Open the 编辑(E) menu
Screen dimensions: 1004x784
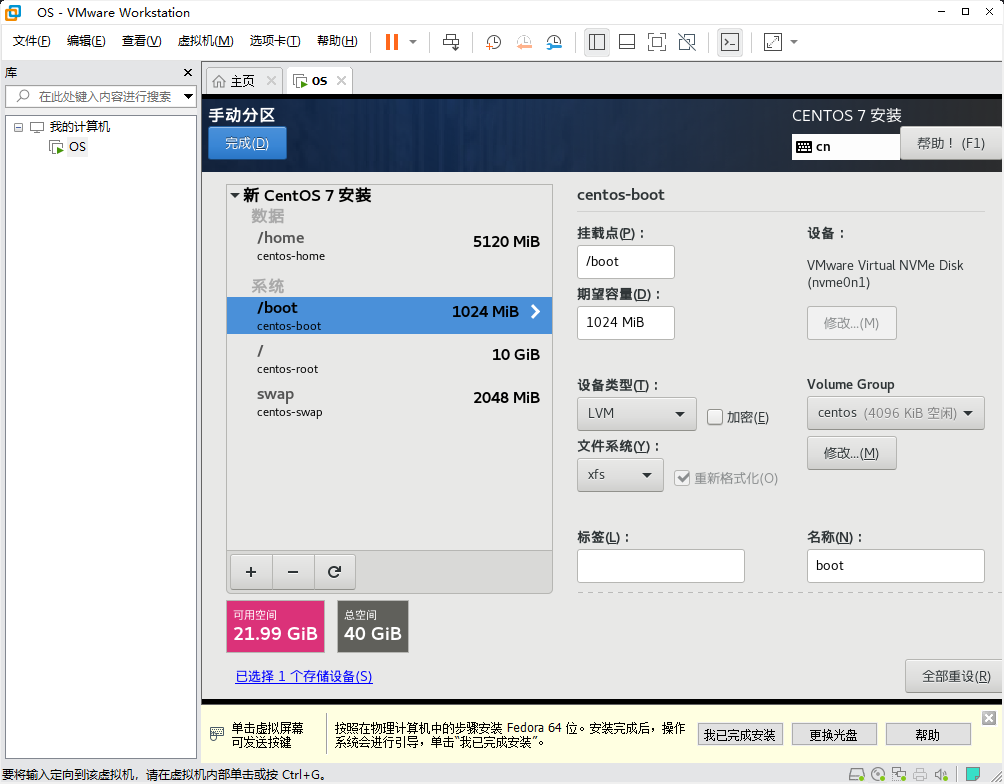coord(86,41)
